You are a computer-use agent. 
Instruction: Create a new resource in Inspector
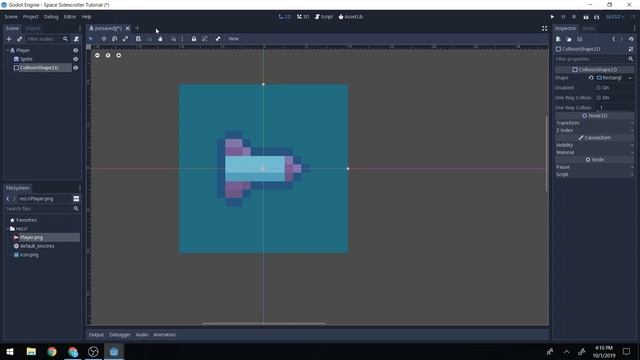click(558, 39)
